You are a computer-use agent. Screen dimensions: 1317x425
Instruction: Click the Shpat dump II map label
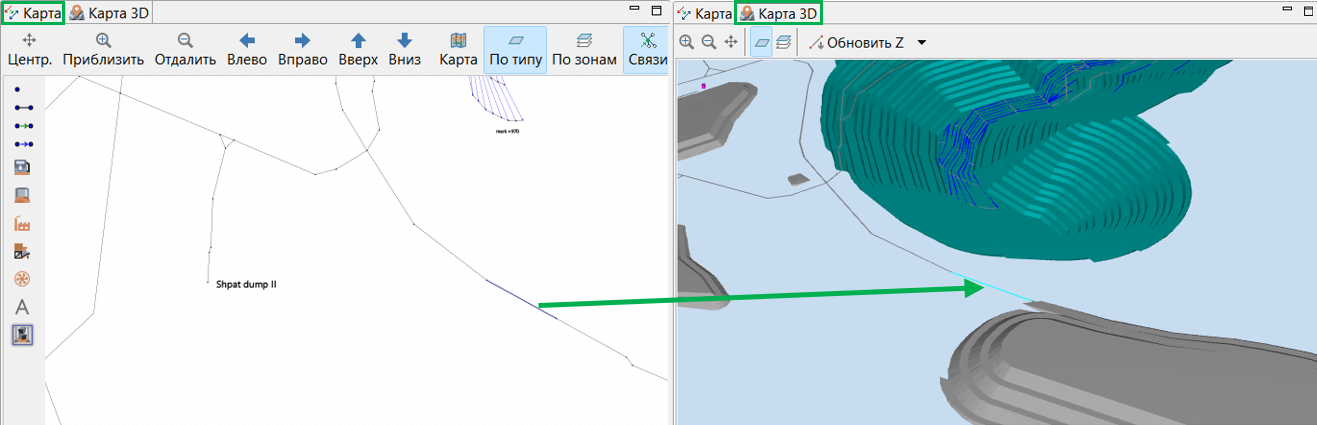[x=246, y=284]
